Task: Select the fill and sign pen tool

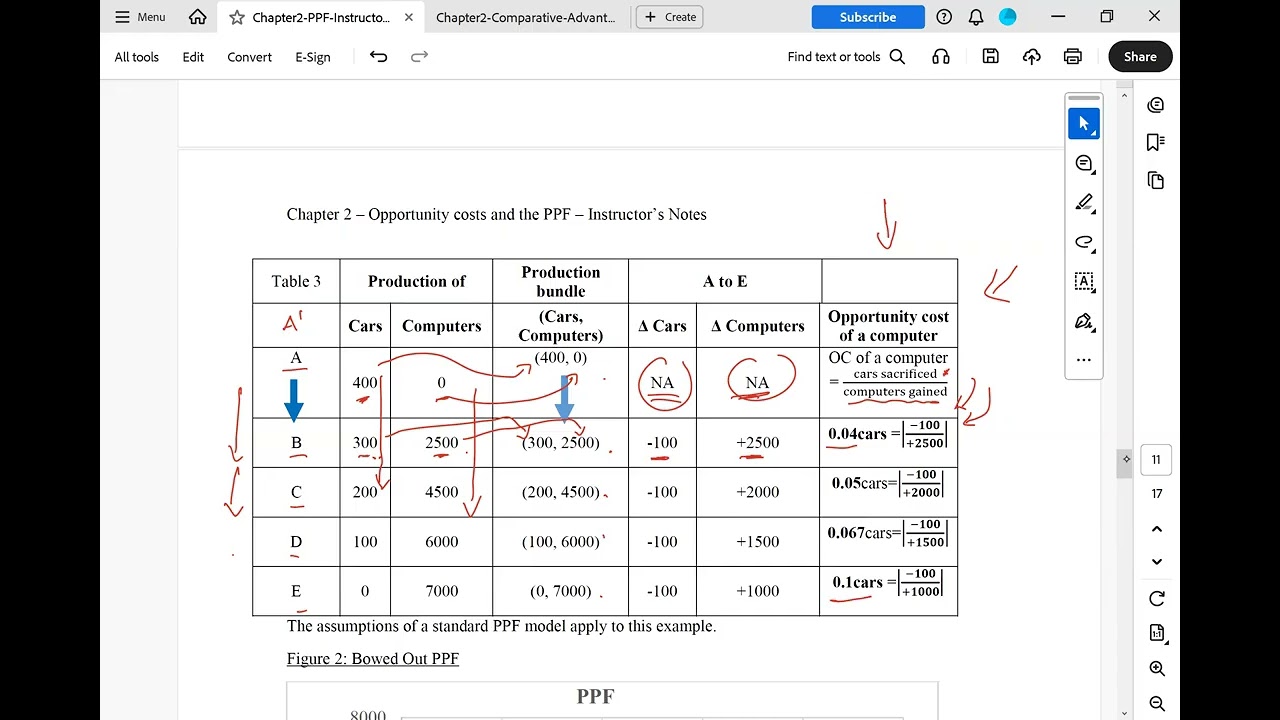Action: point(1084,321)
